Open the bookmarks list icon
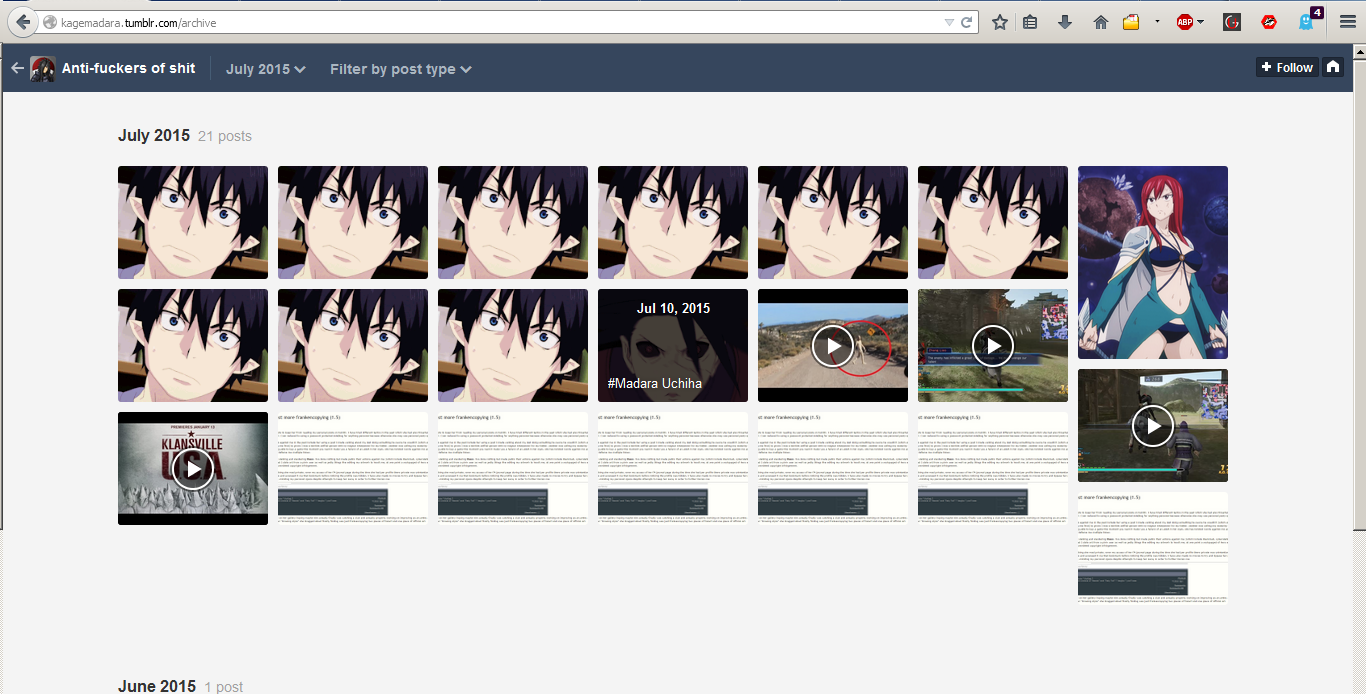The height and width of the screenshot is (694, 1366). point(1030,22)
